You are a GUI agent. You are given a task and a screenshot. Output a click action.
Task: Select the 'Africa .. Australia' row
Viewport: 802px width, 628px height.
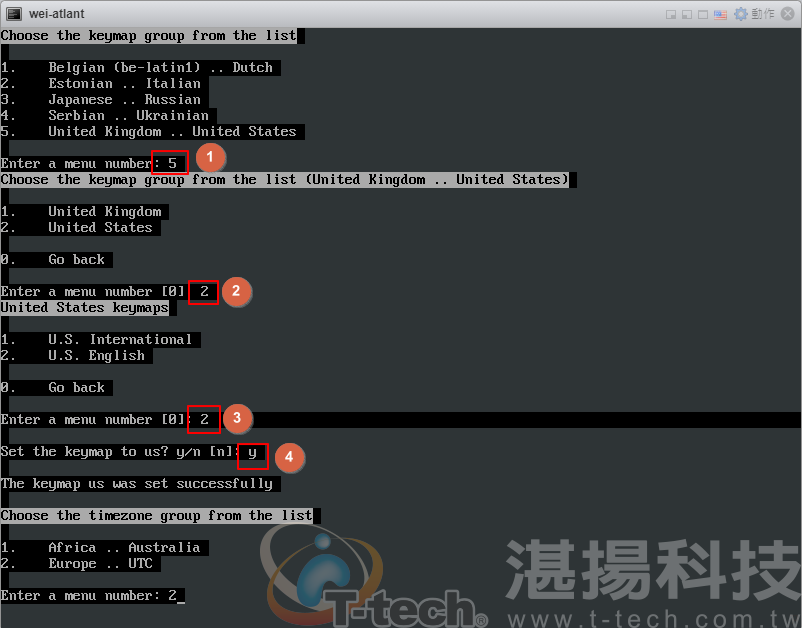[x=104, y=548]
